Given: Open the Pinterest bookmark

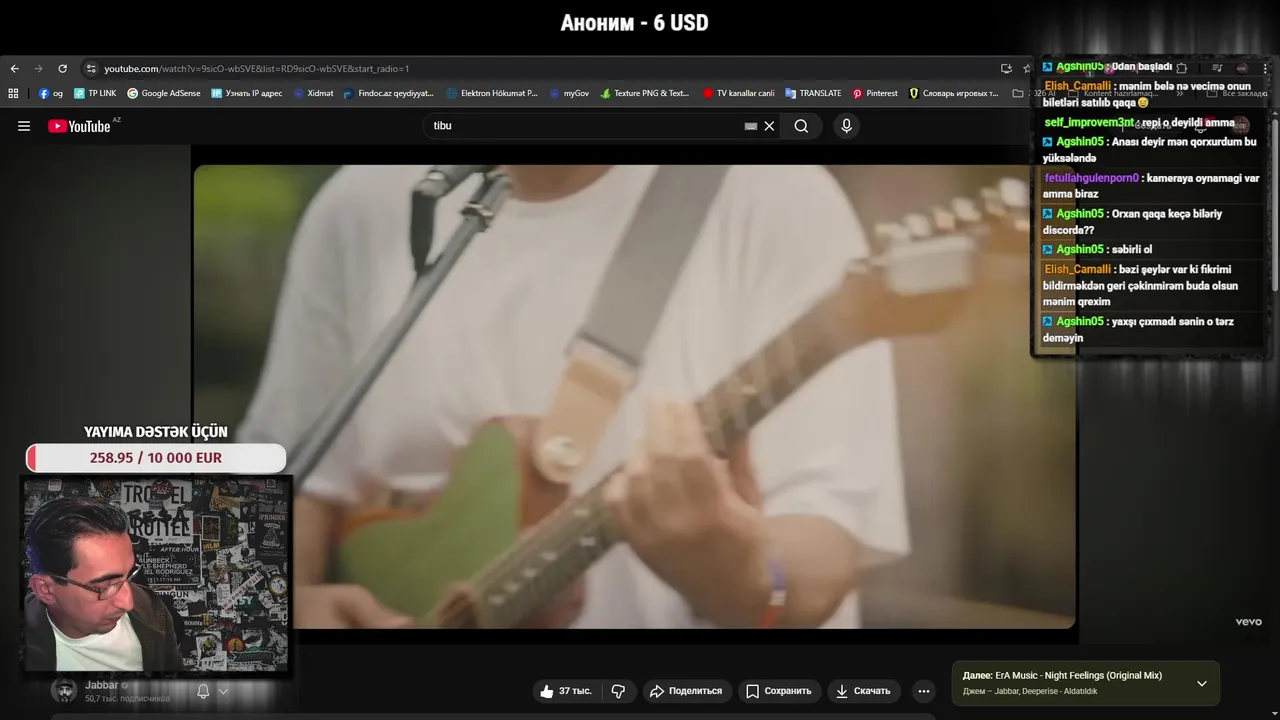Looking at the screenshot, I should click(874, 93).
